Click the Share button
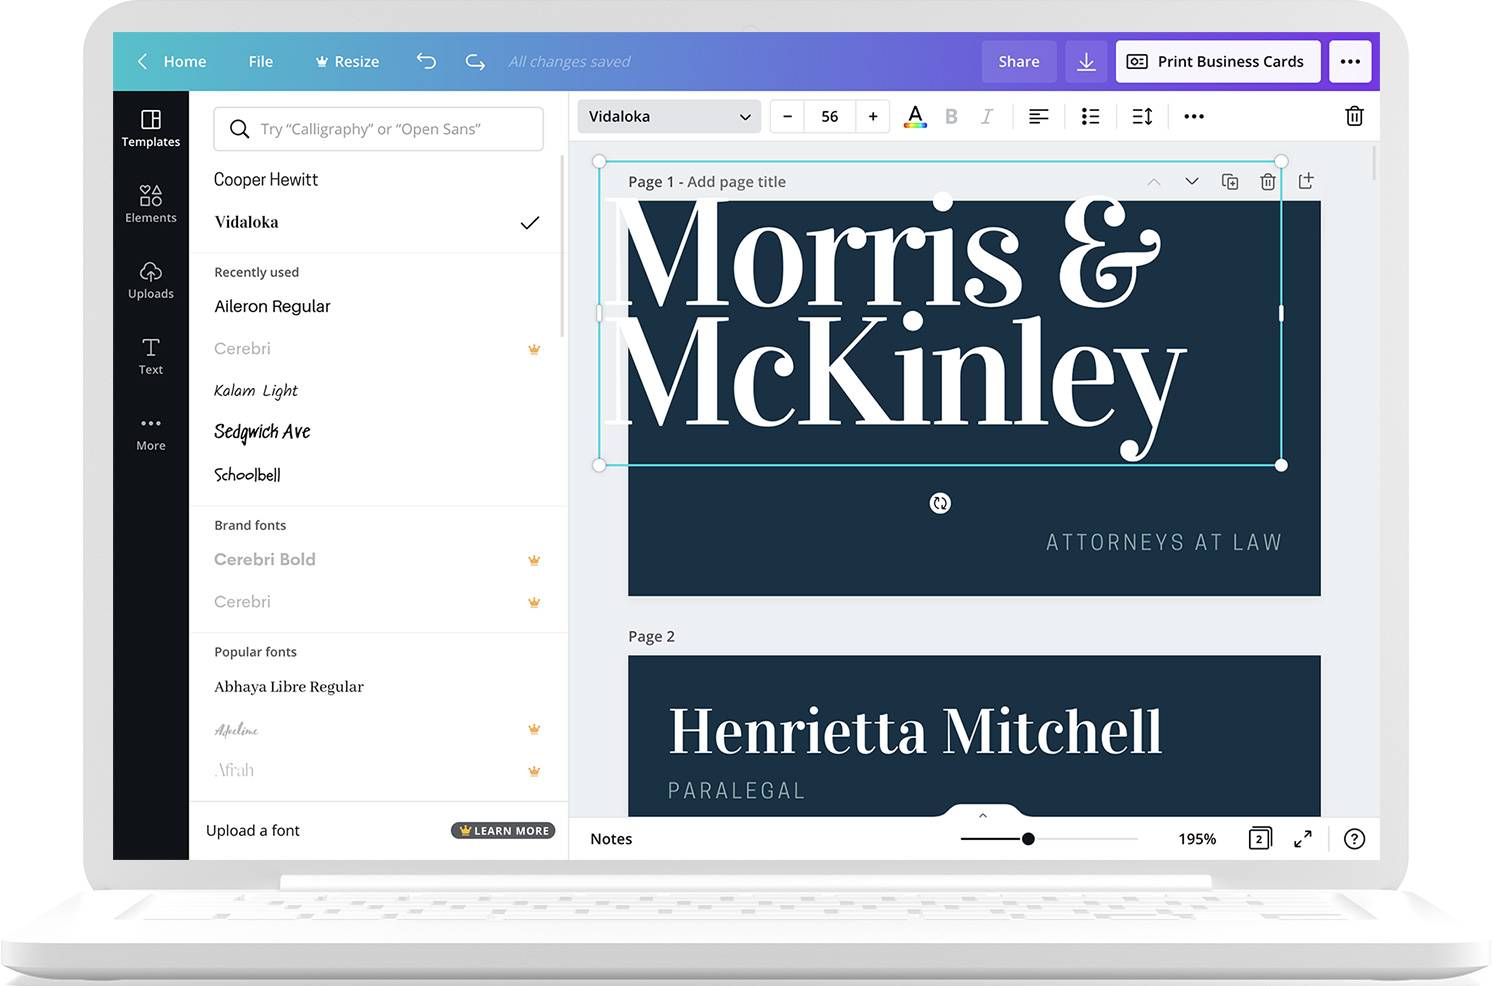1492x986 pixels. click(1018, 61)
